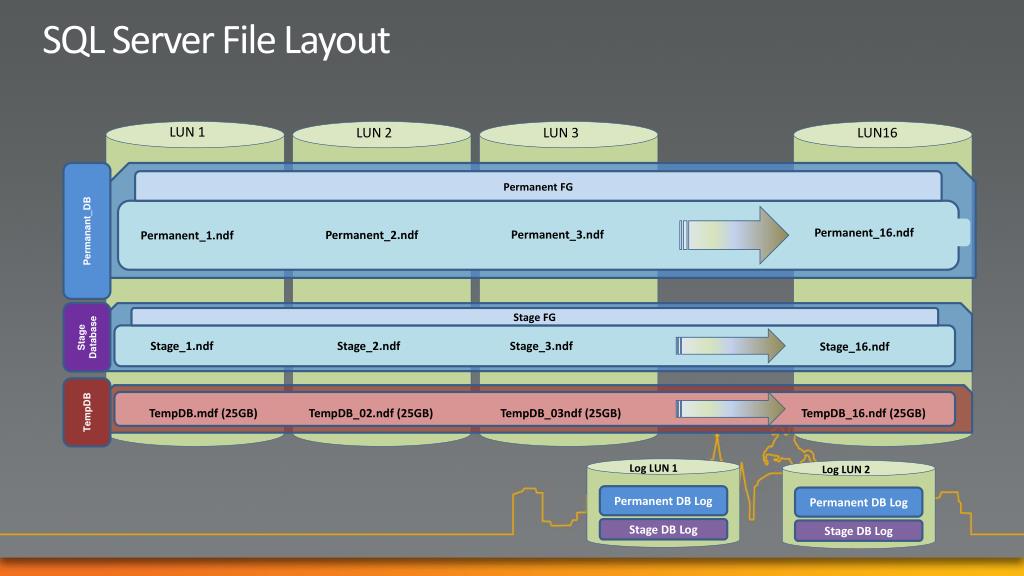Viewport: 1024px width, 576px height.
Task: Click the Permanent FG header bar
Action: pyautogui.click(x=538, y=186)
